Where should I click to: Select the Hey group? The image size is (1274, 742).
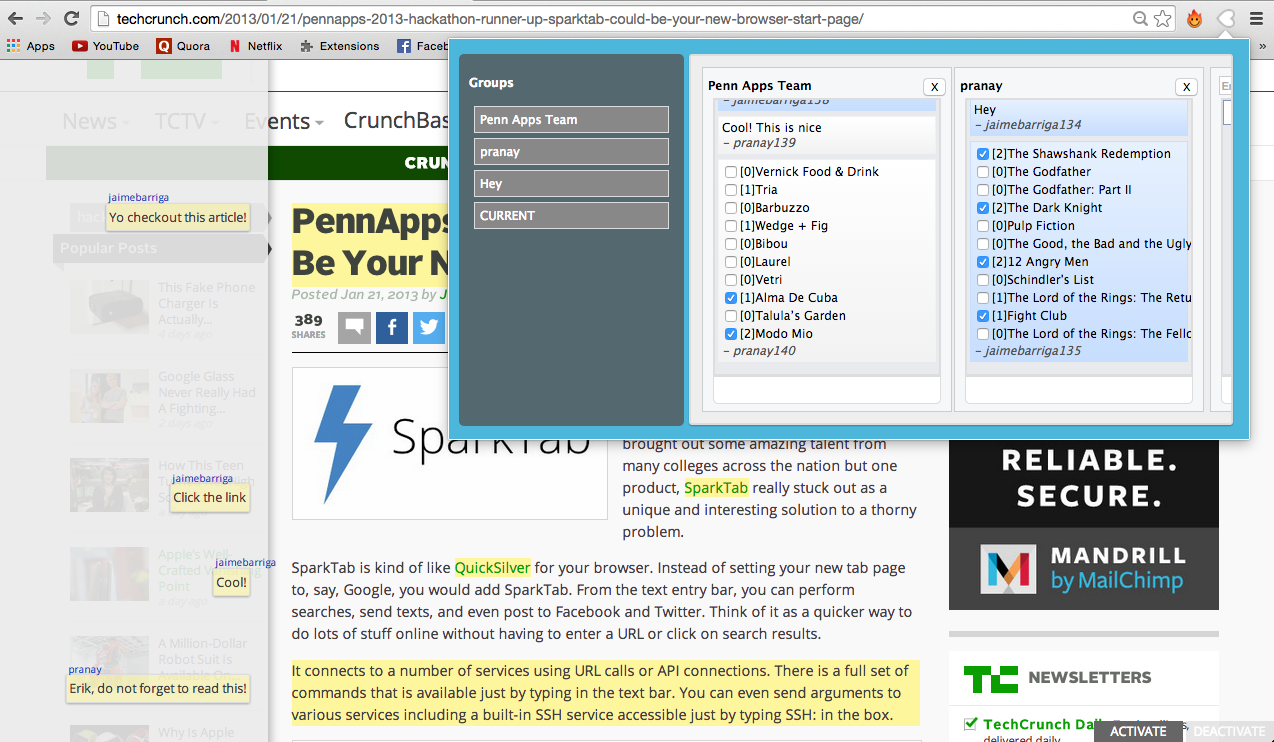point(571,183)
